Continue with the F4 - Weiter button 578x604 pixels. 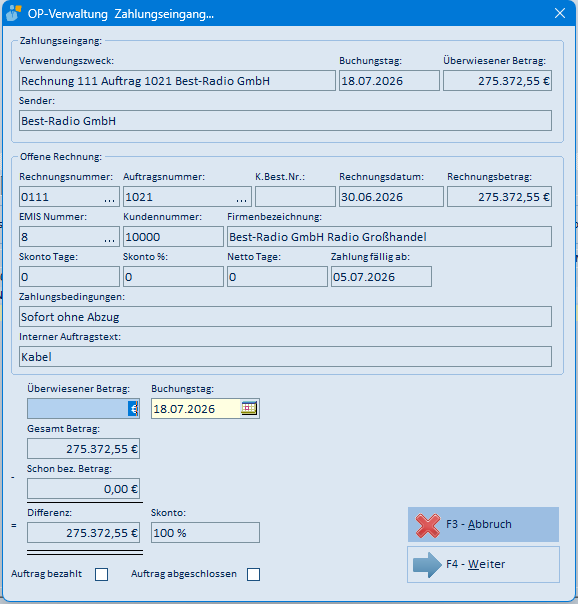tap(483, 564)
